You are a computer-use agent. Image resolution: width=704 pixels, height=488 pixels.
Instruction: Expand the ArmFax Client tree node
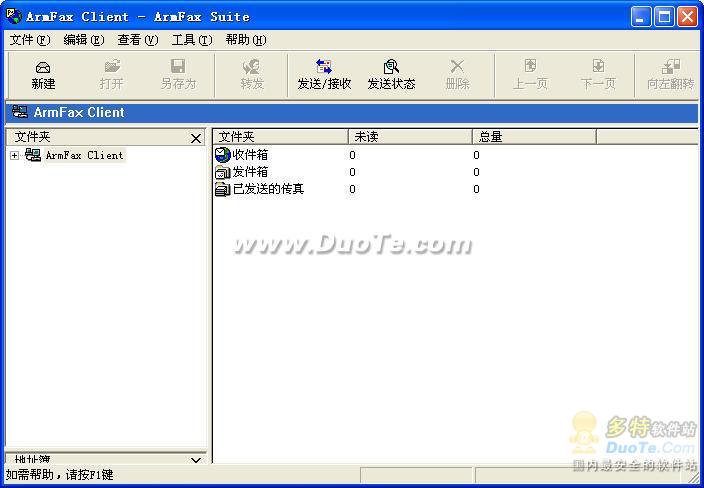(x=14, y=155)
